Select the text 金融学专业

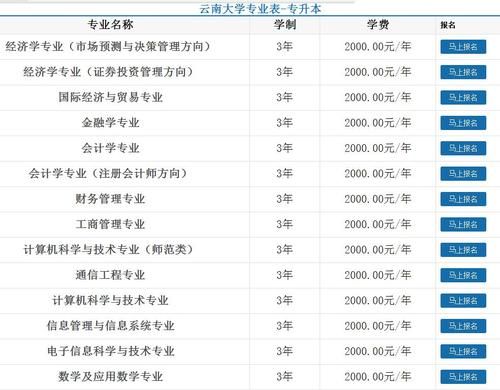(110, 123)
